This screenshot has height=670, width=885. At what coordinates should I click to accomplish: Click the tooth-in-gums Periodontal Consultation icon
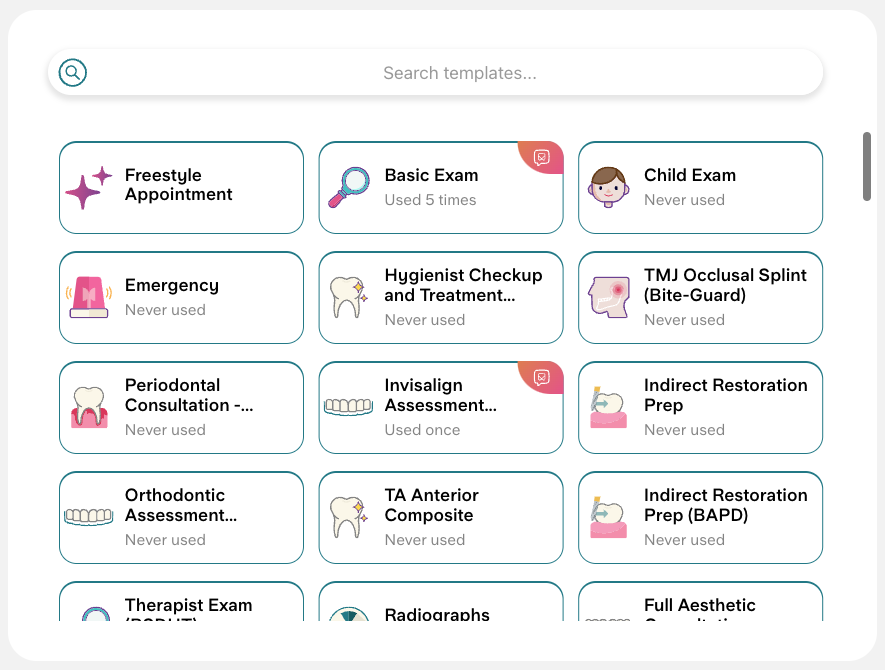(x=89, y=408)
